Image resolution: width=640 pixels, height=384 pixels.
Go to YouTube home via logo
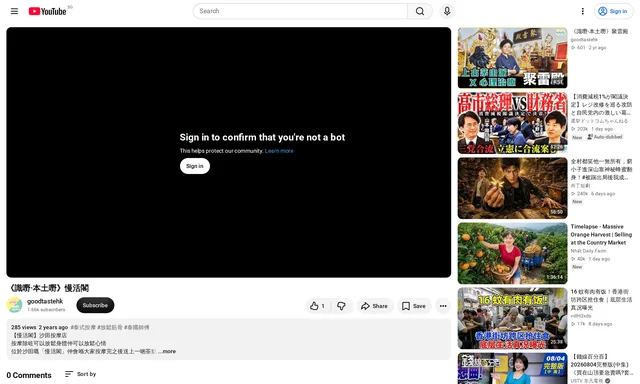click(x=47, y=11)
